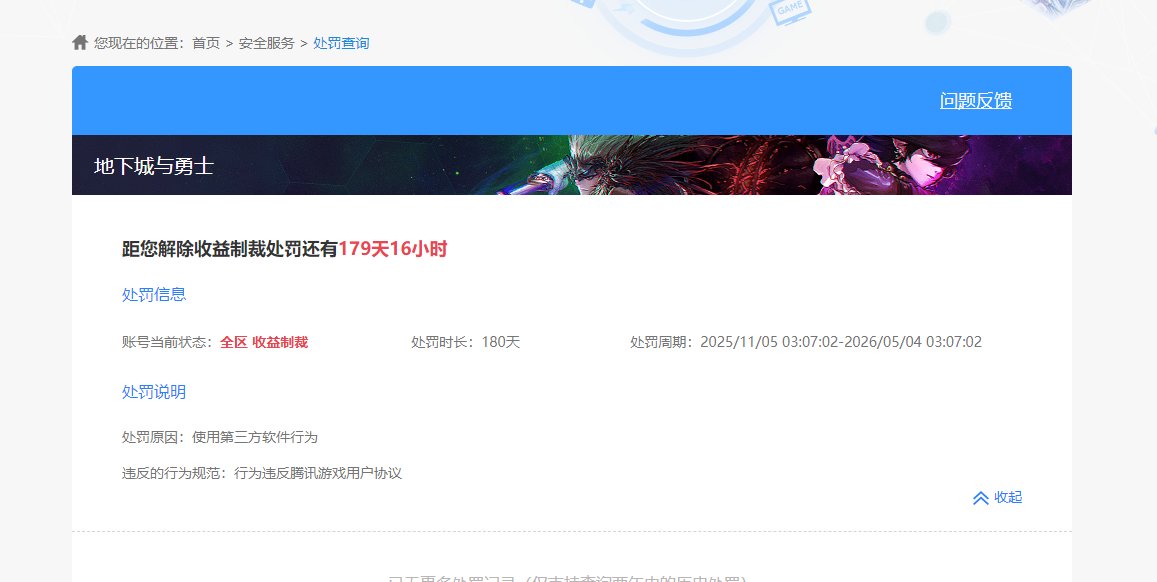Click the 179天16小时 countdown text
1157x582 pixels.
[394, 249]
